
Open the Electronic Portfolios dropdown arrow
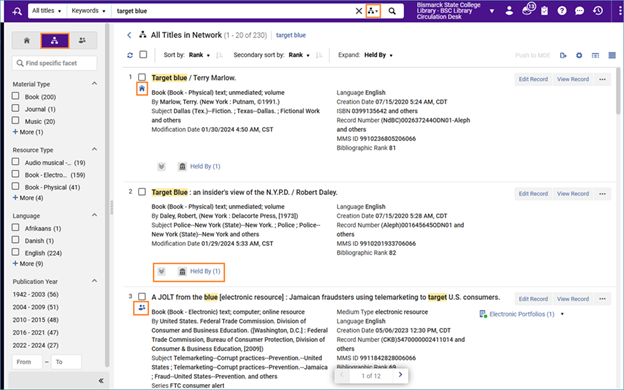(x=562, y=314)
